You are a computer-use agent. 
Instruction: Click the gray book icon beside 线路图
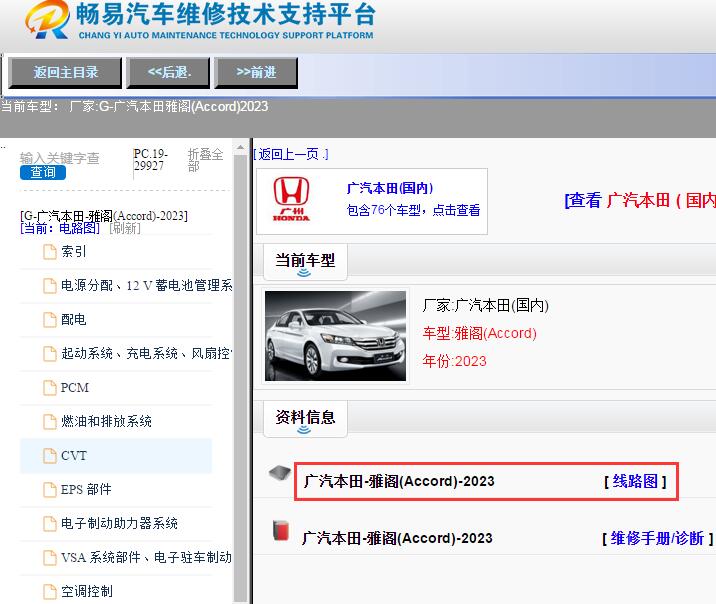280,474
